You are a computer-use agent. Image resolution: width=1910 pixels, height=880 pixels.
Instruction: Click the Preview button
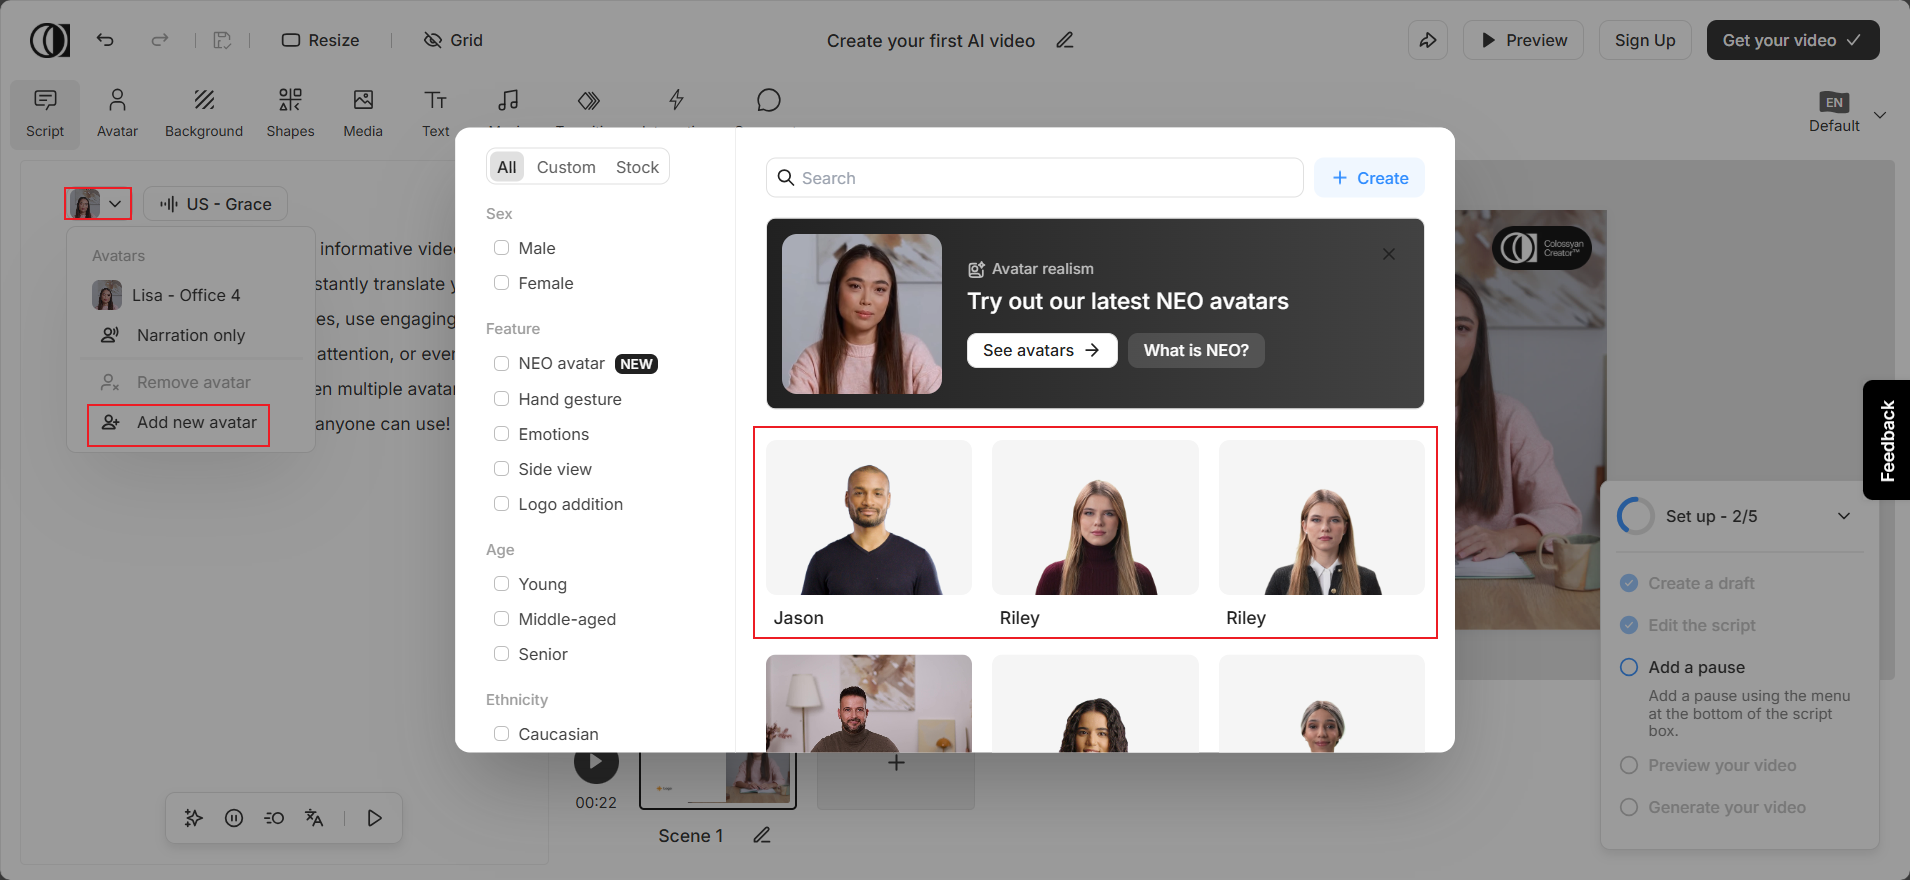click(x=1523, y=40)
